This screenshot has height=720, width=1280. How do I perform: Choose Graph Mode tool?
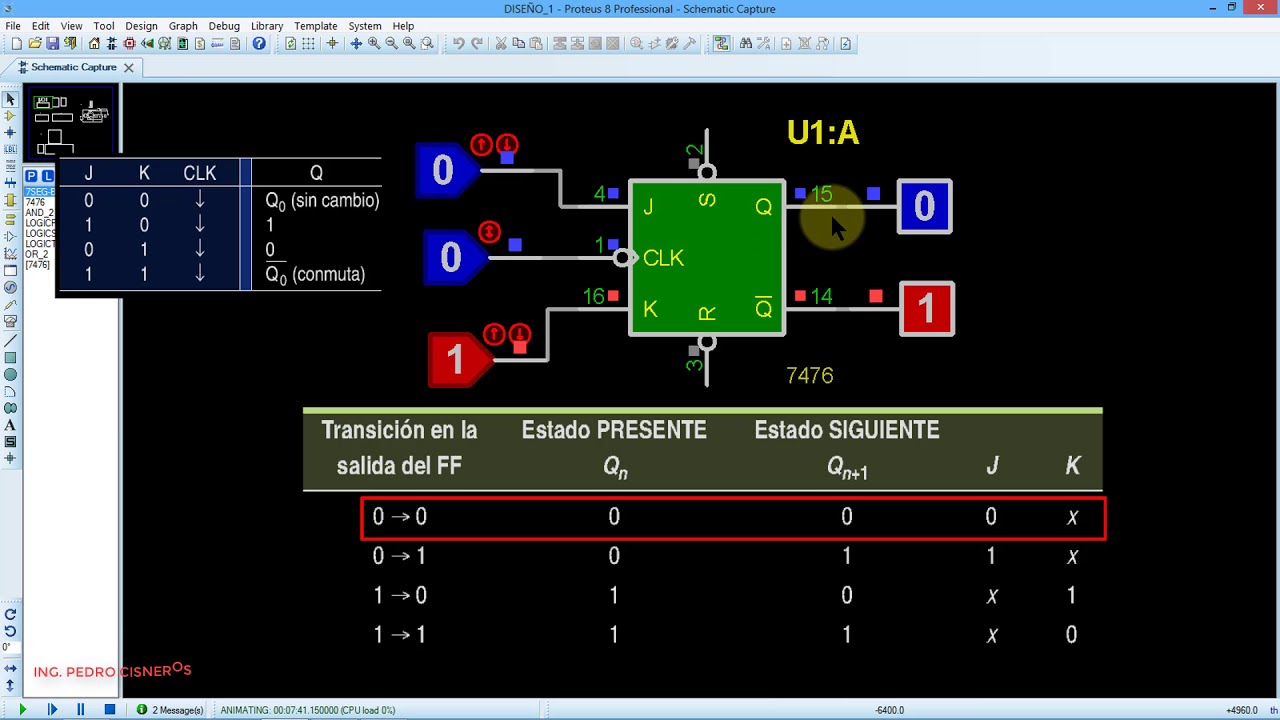(10, 253)
